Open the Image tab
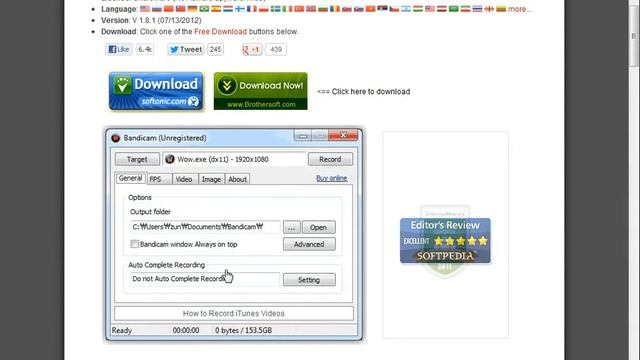Viewport: 640px width, 360px height. tap(211, 179)
